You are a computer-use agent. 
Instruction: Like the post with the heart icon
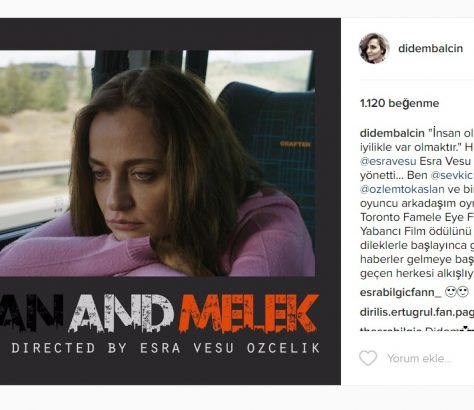point(368,358)
